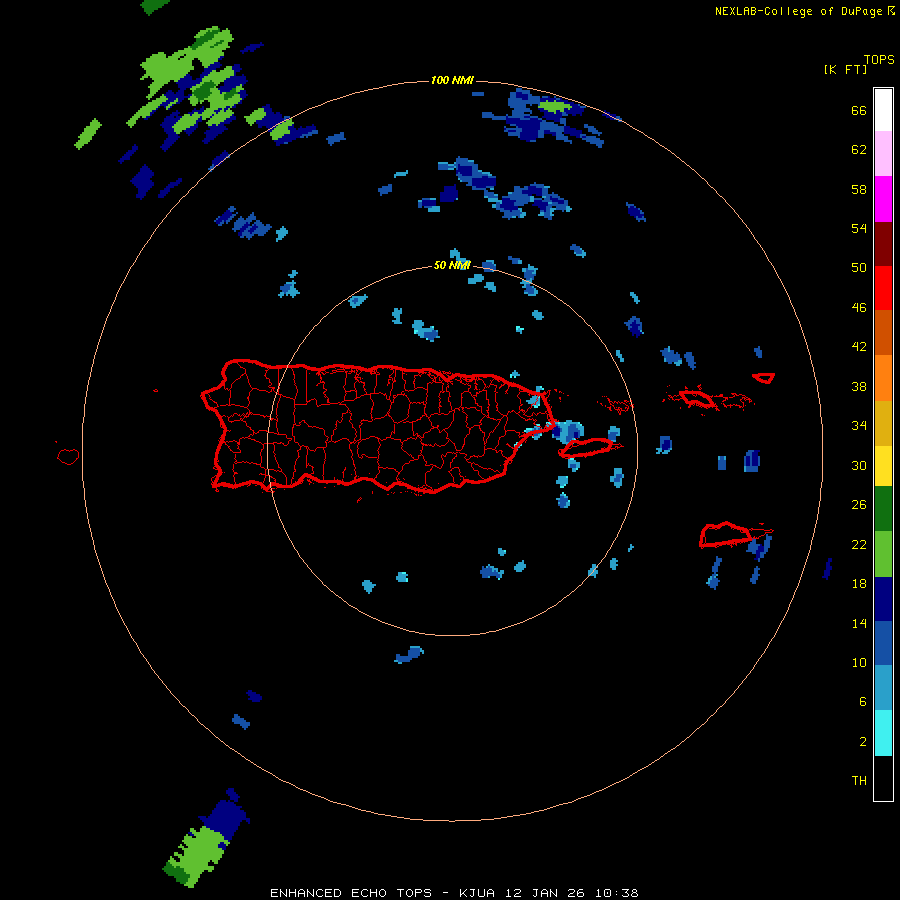
Task: Select the gold legend swatch next to 34
Action: [883, 423]
